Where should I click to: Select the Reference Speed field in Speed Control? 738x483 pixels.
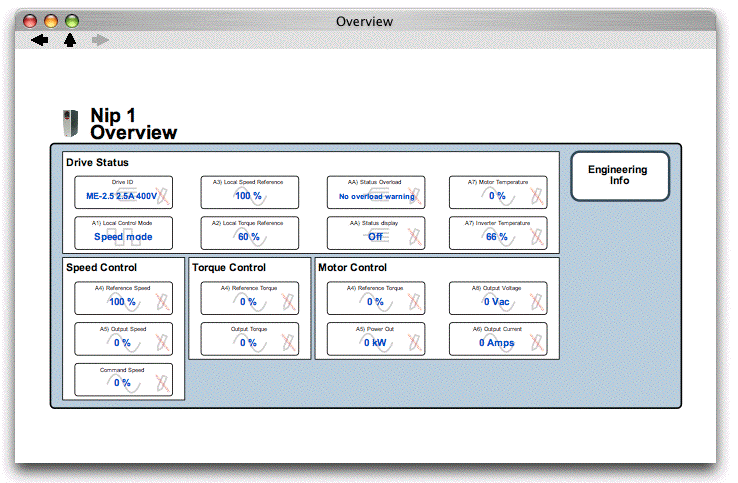pos(123,298)
